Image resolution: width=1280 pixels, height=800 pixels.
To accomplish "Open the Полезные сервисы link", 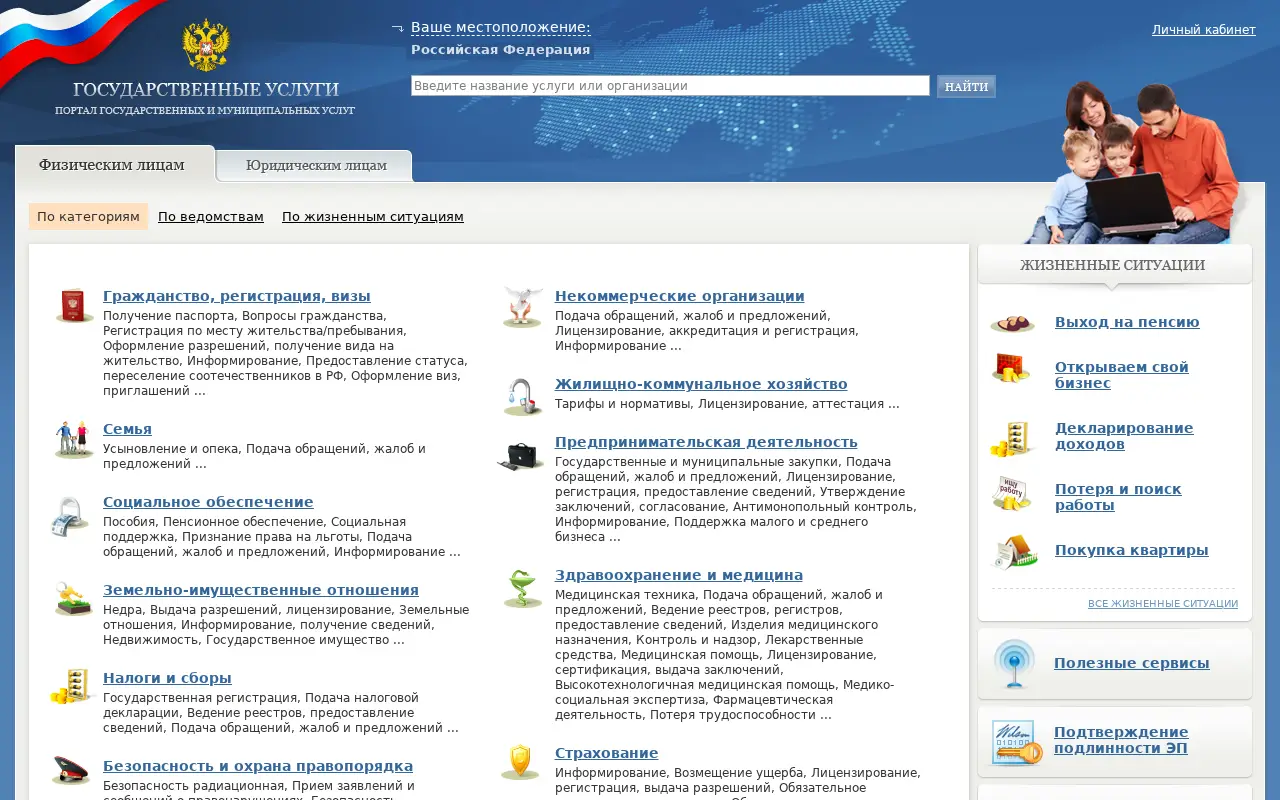I will [x=1132, y=663].
